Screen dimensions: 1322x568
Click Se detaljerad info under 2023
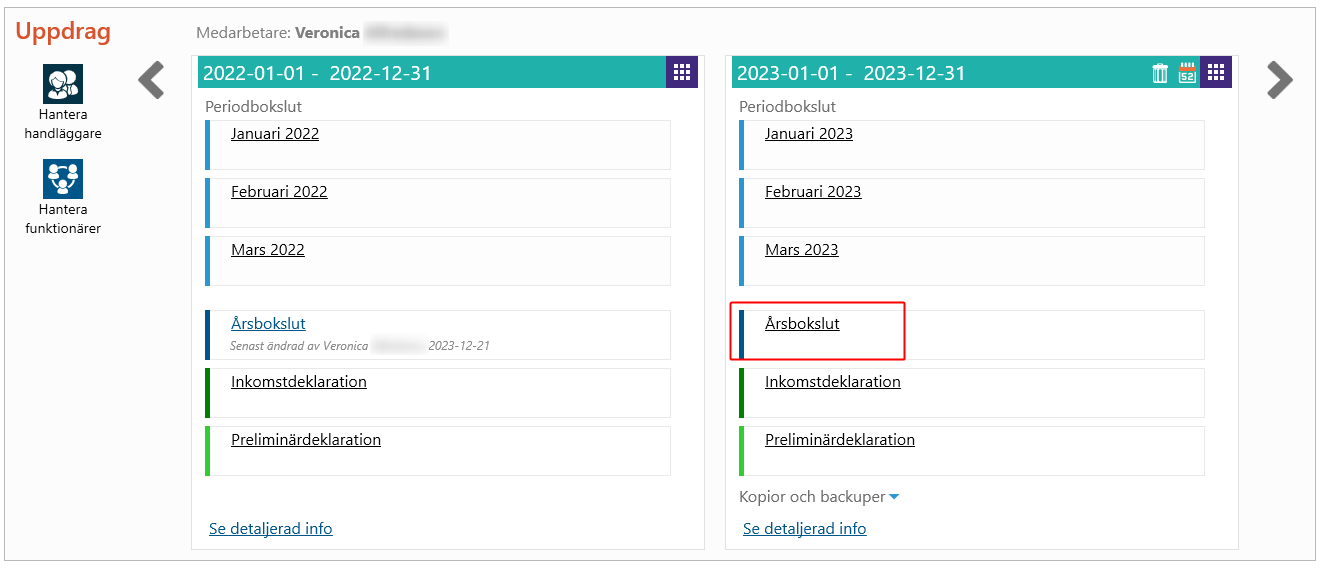pyautogui.click(x=805, y=529)
